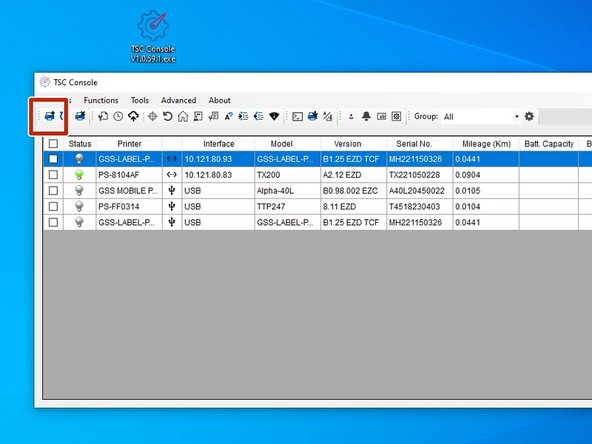Click the Status column header
592x444 pixels.
(x=80, y=144)
